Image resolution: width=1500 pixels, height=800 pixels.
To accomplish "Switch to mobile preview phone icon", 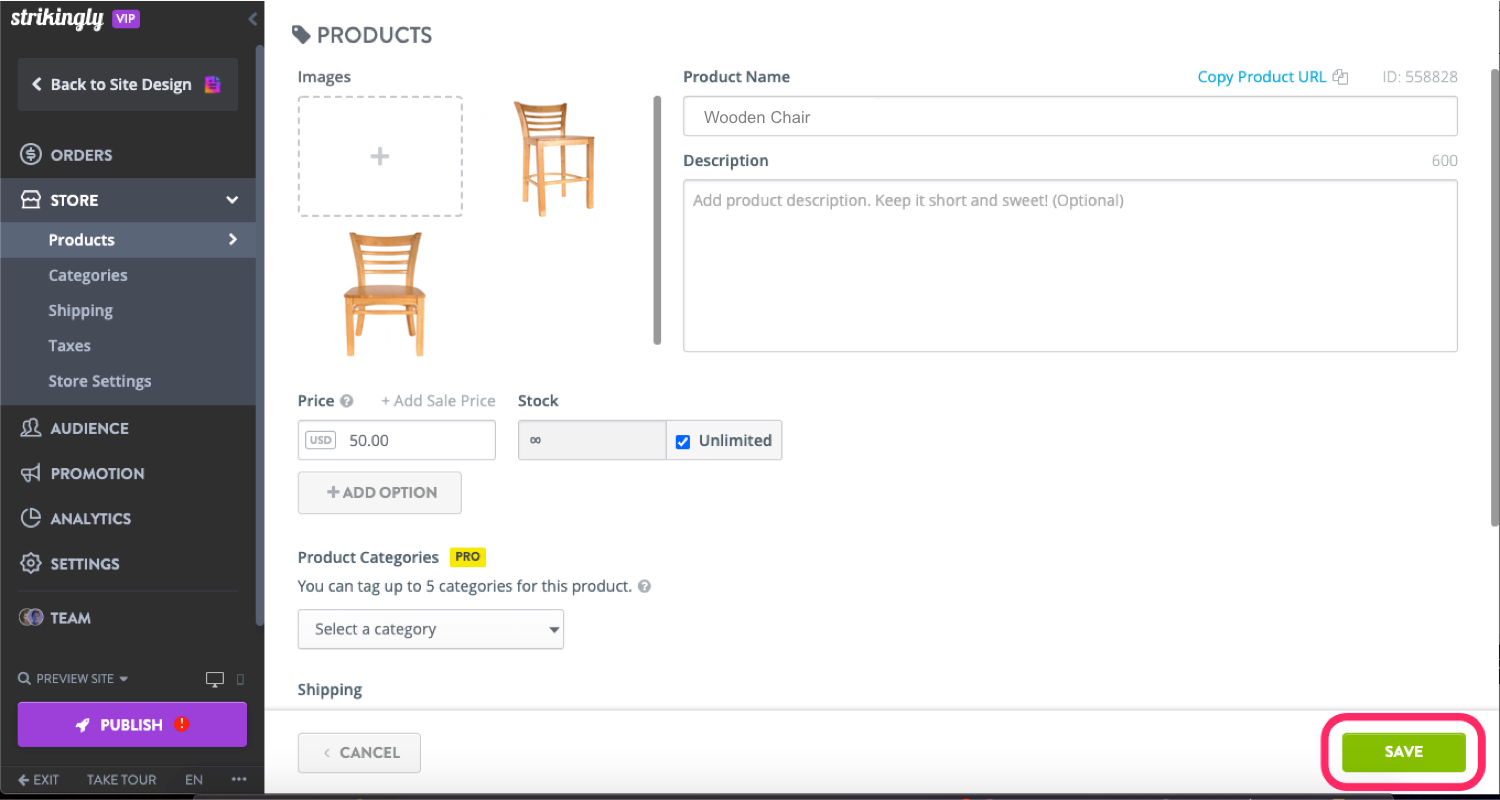I will [x=240, y=678].
